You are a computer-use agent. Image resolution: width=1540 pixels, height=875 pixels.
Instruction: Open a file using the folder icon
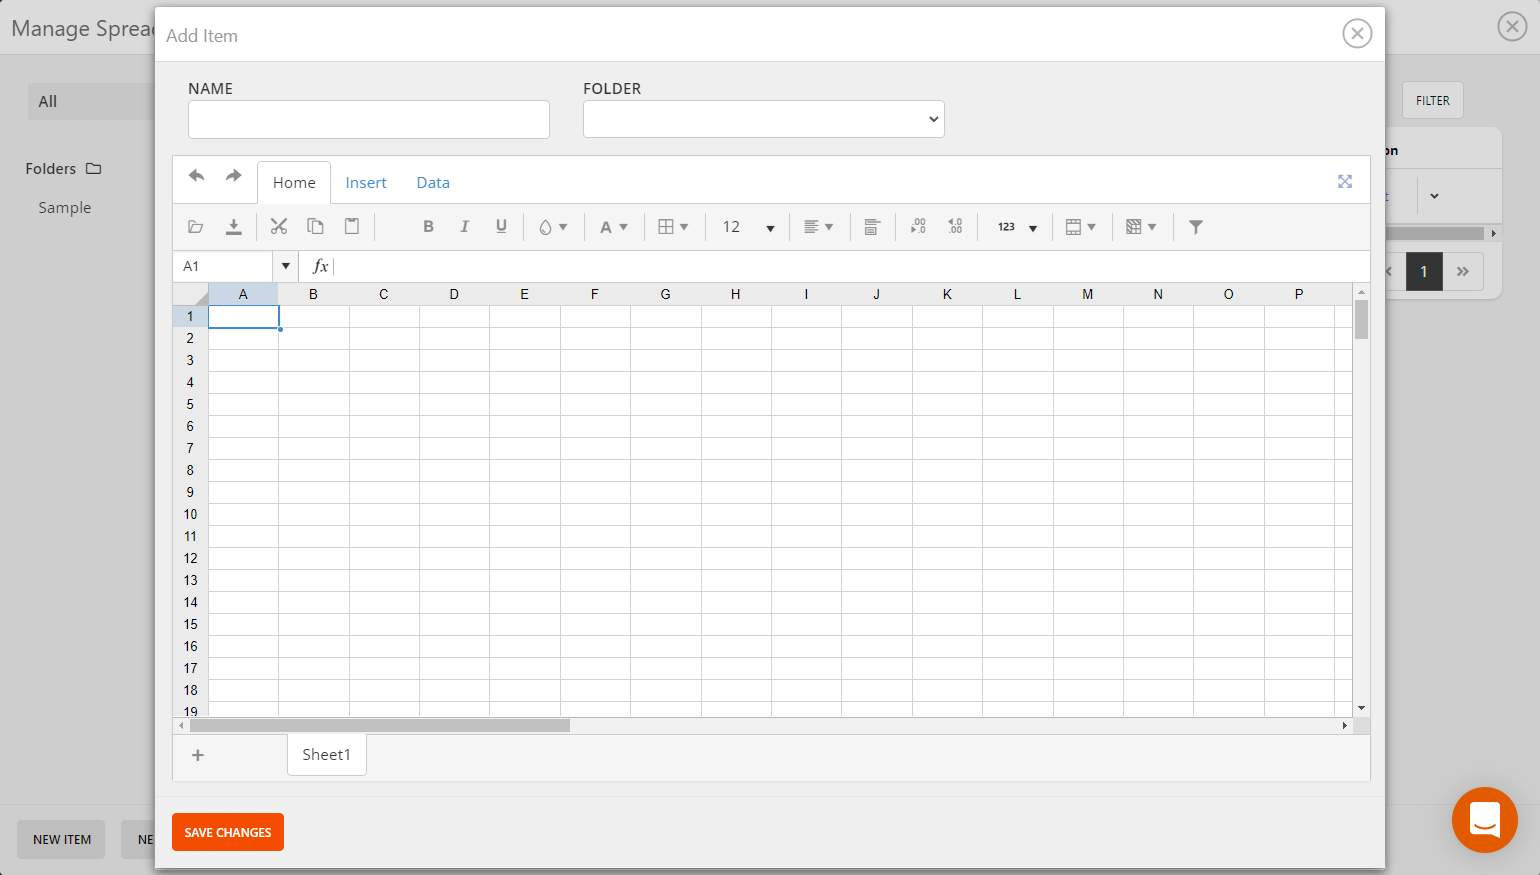[195, 226]
